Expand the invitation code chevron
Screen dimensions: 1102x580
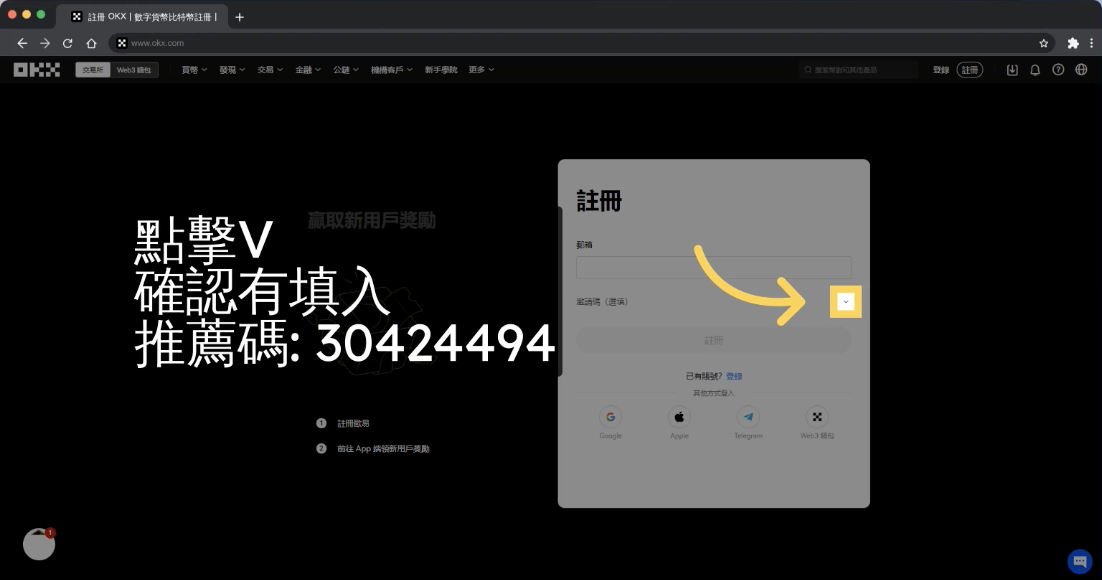(845, 302)
